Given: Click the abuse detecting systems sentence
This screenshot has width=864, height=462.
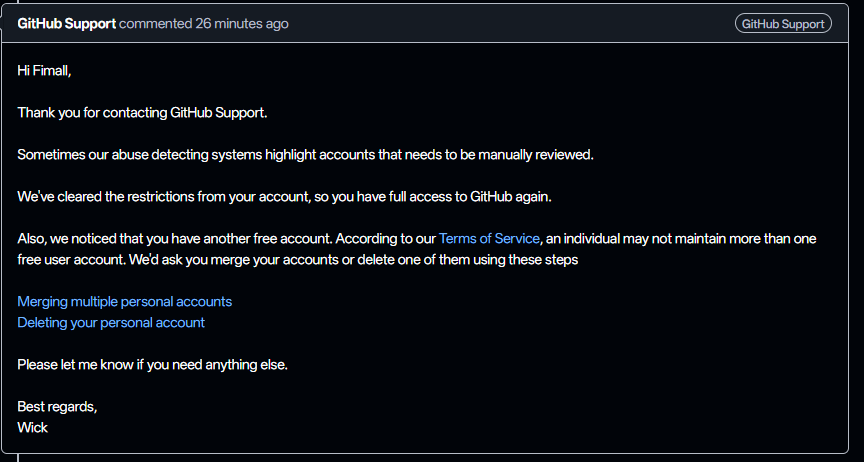Looking at the screenshot, I should click(305, 154).
